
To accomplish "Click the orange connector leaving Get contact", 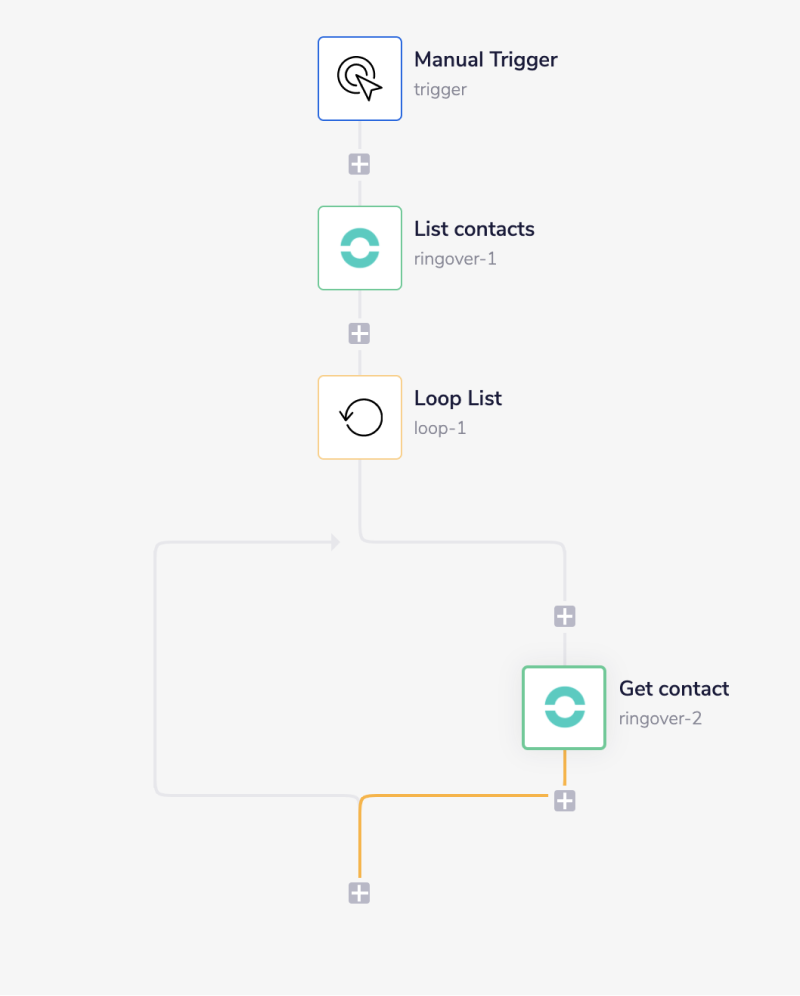I will tap(563, 770).
